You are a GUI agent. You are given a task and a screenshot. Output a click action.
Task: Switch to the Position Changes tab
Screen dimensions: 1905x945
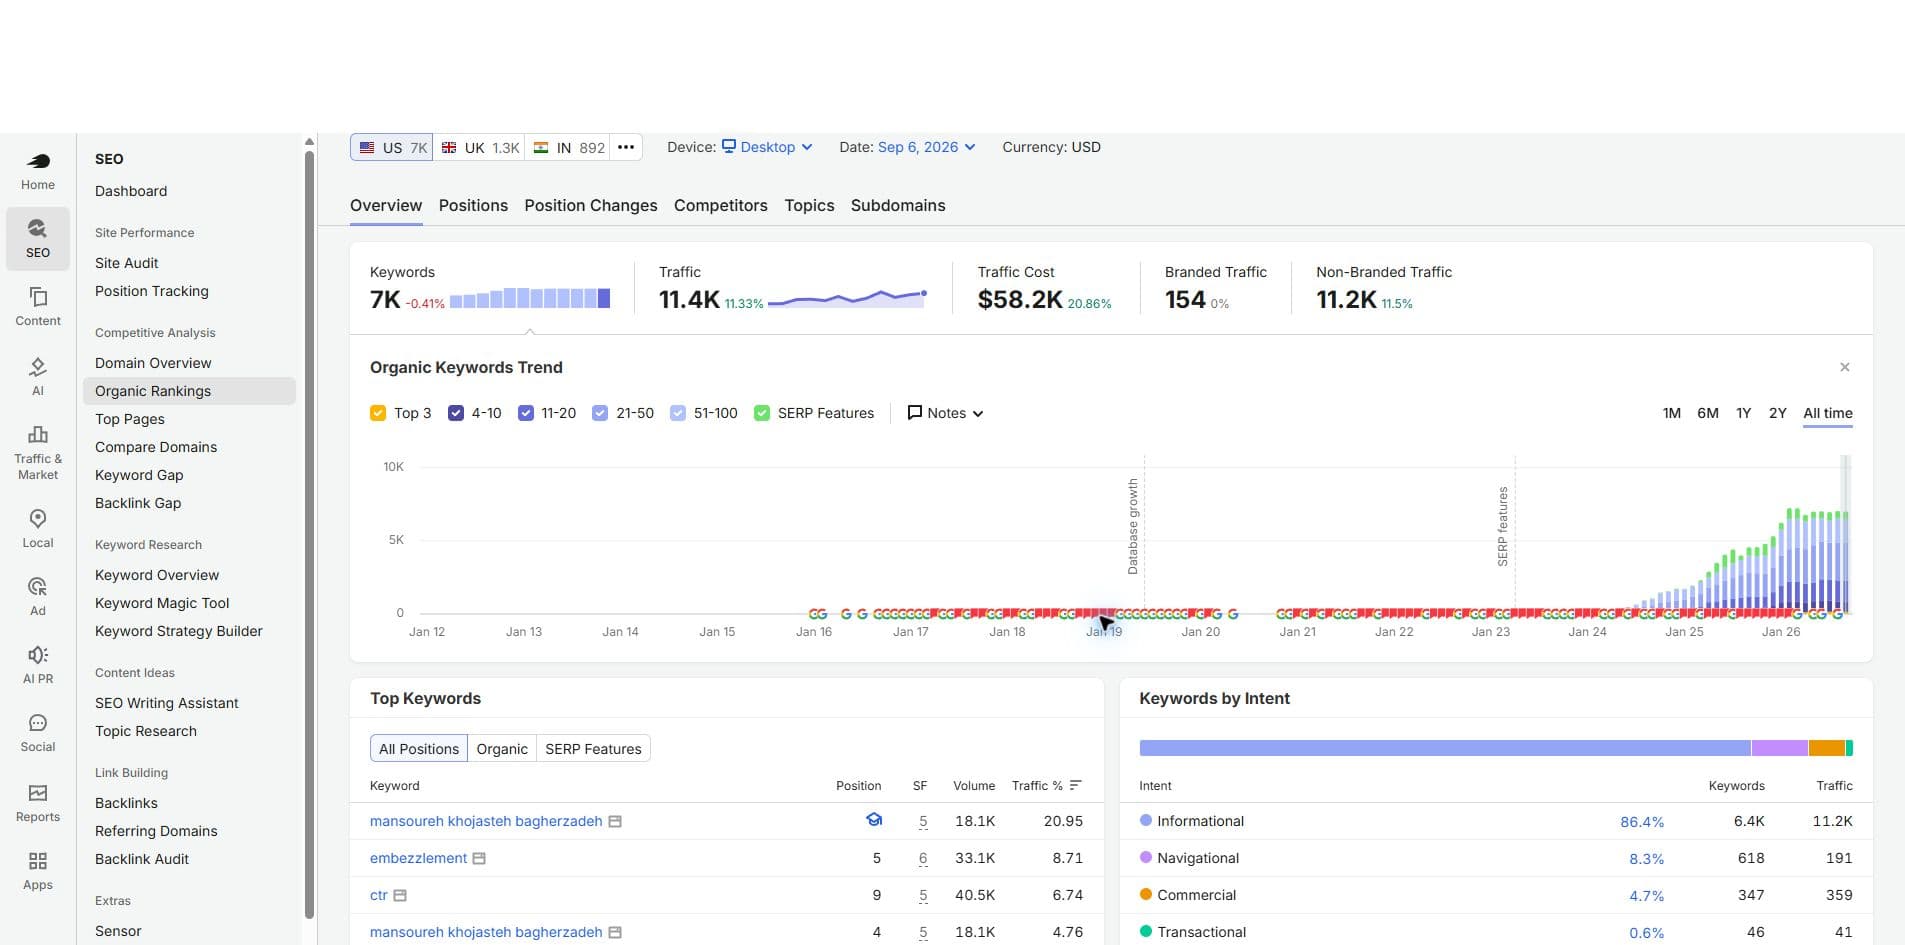click(x=591, y=205)
